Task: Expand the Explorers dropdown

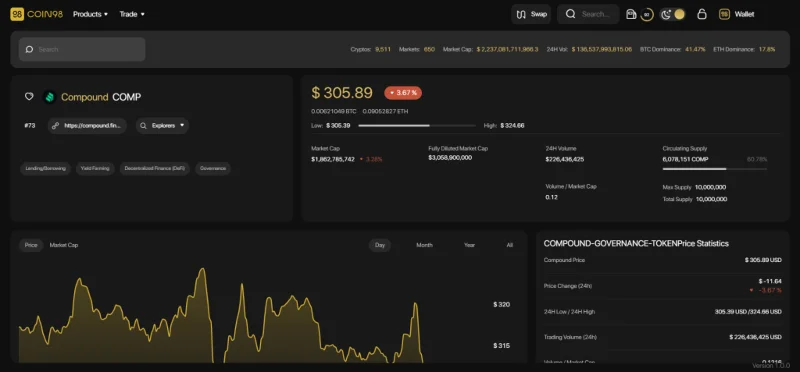Action: click(162, 126)
